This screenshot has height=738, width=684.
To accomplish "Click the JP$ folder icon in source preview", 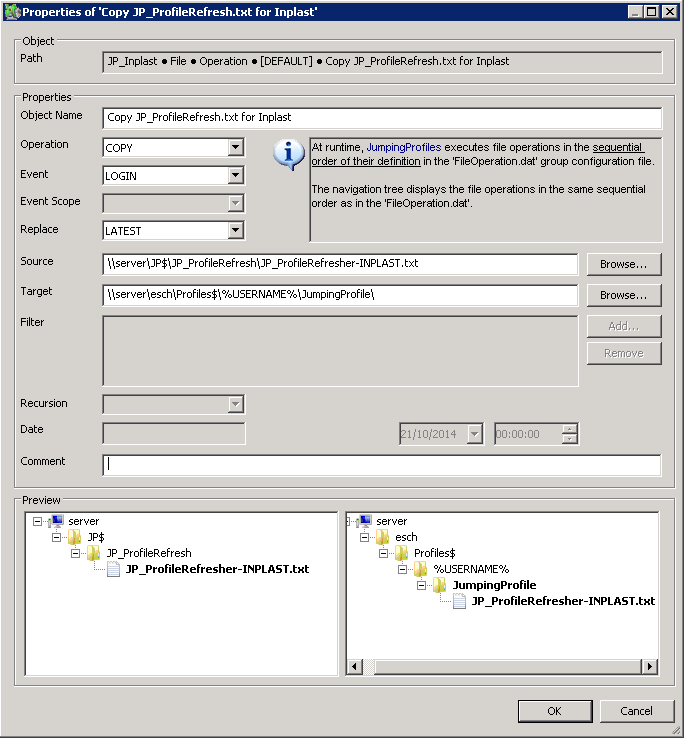I will (x=75, y=537).
